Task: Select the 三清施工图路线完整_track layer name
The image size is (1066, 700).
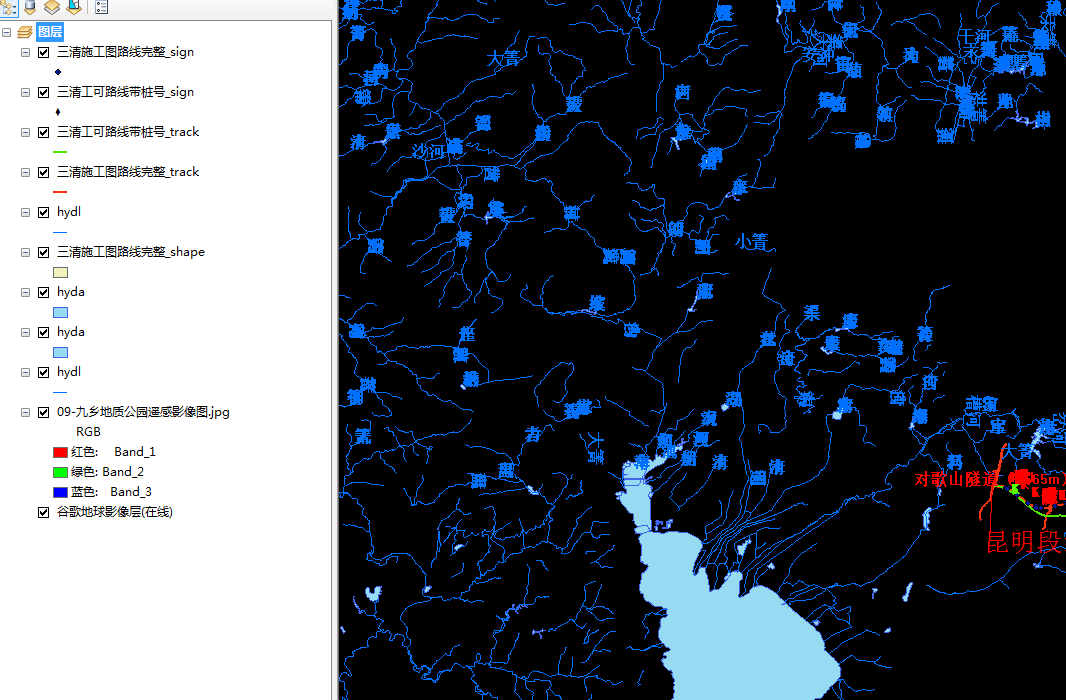Action: pos(128,172)
